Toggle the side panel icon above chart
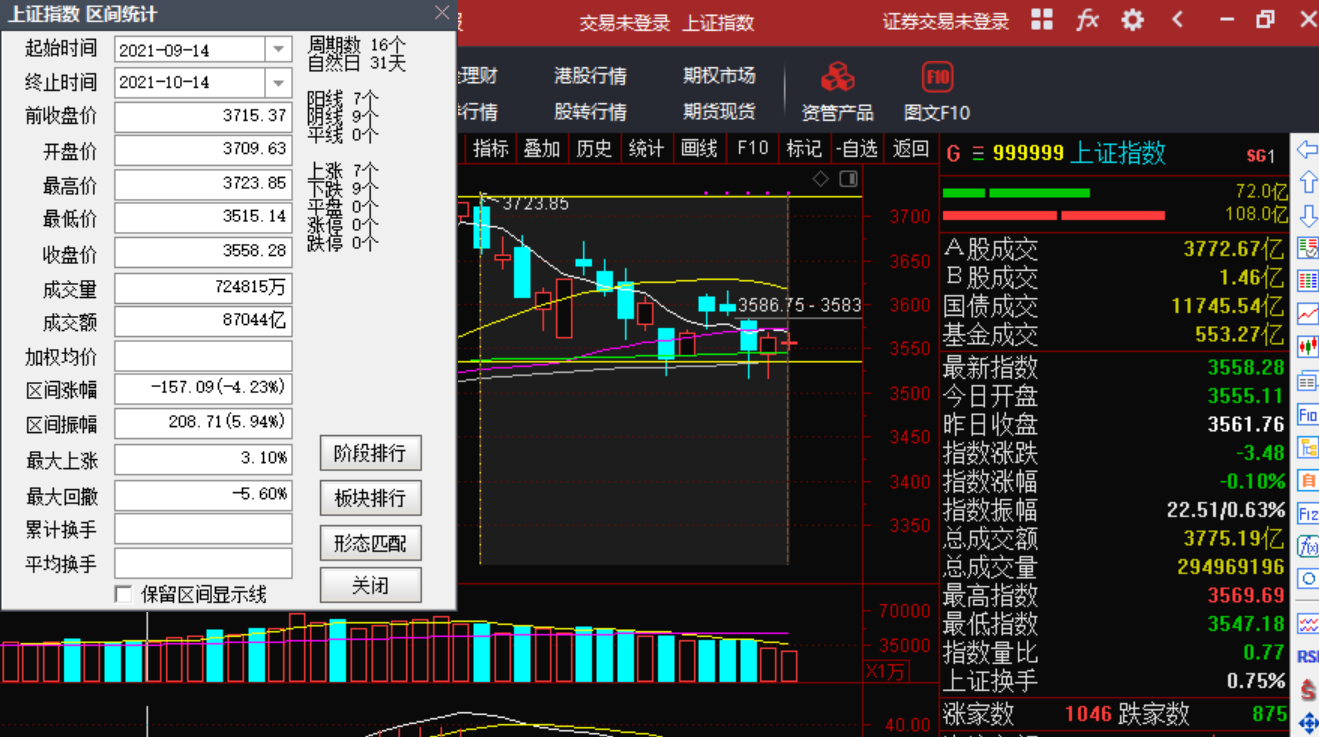Screen dimensions: 1319x737 [x=848, y=179]
